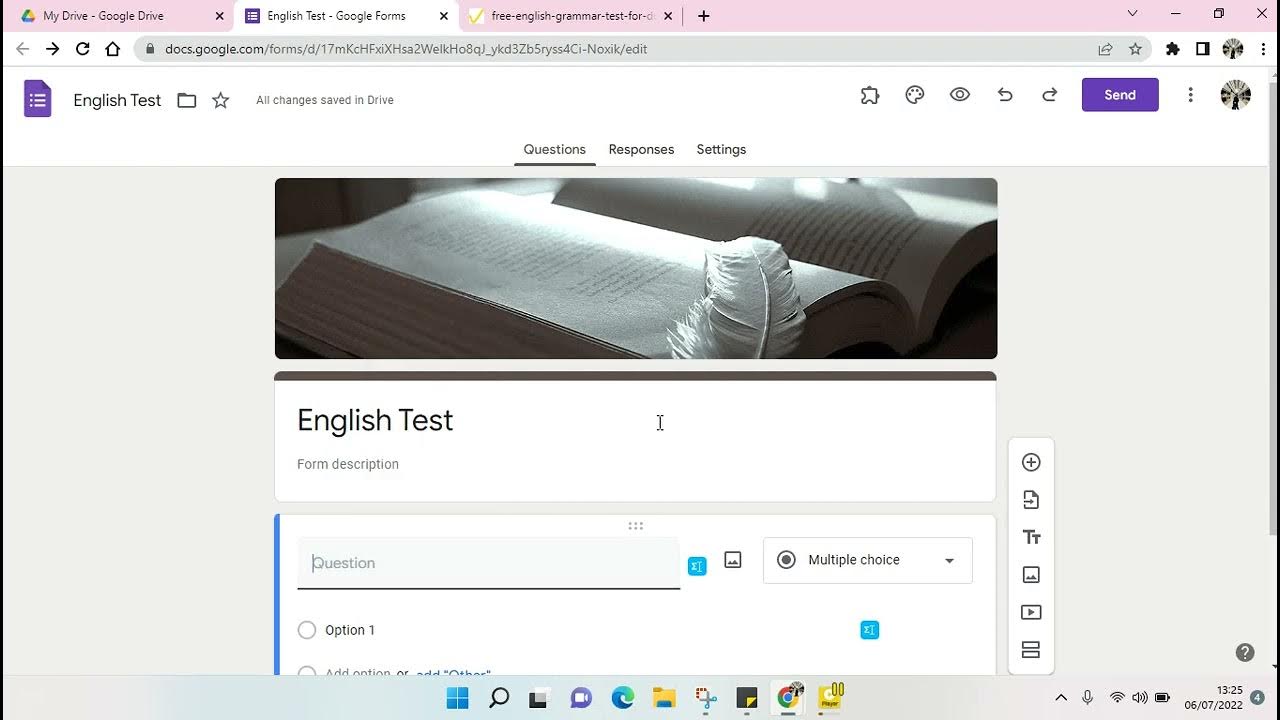Insert image into question

pos(733,560)
